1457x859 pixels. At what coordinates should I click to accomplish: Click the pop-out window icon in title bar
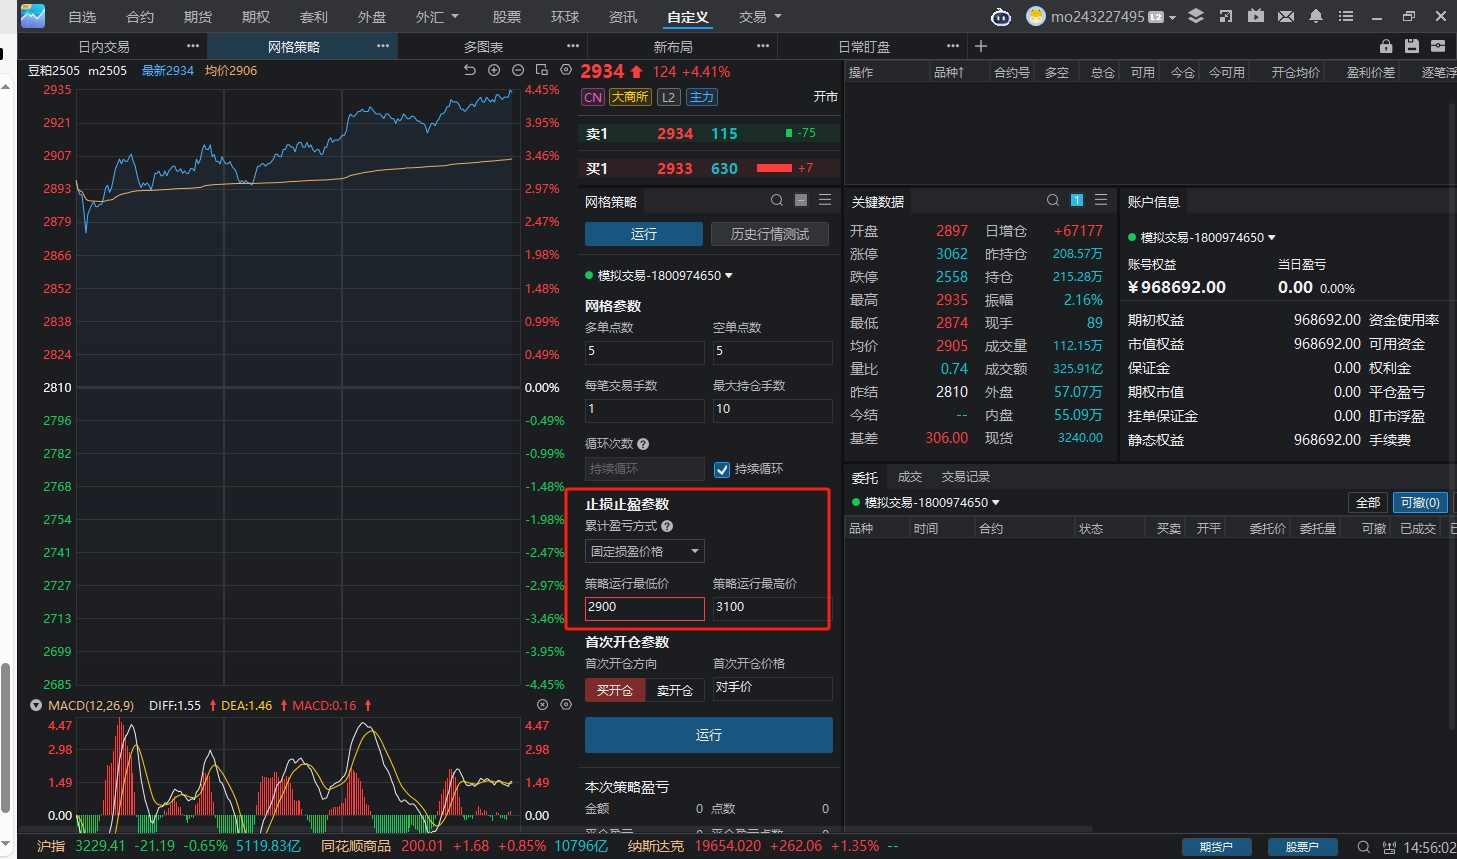(1226, 16)
